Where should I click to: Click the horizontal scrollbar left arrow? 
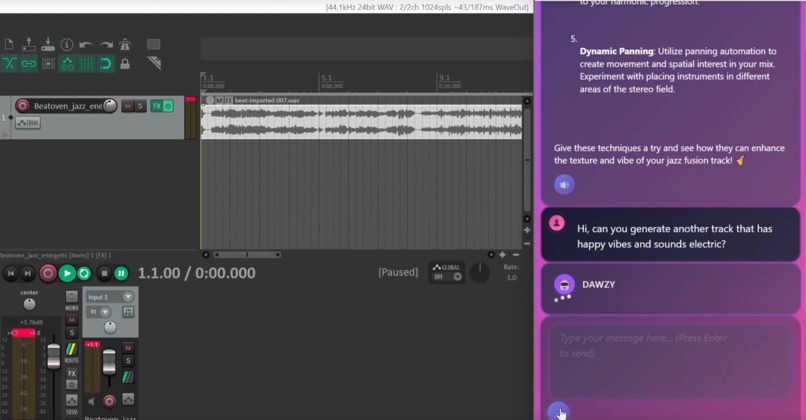point(206,254)
